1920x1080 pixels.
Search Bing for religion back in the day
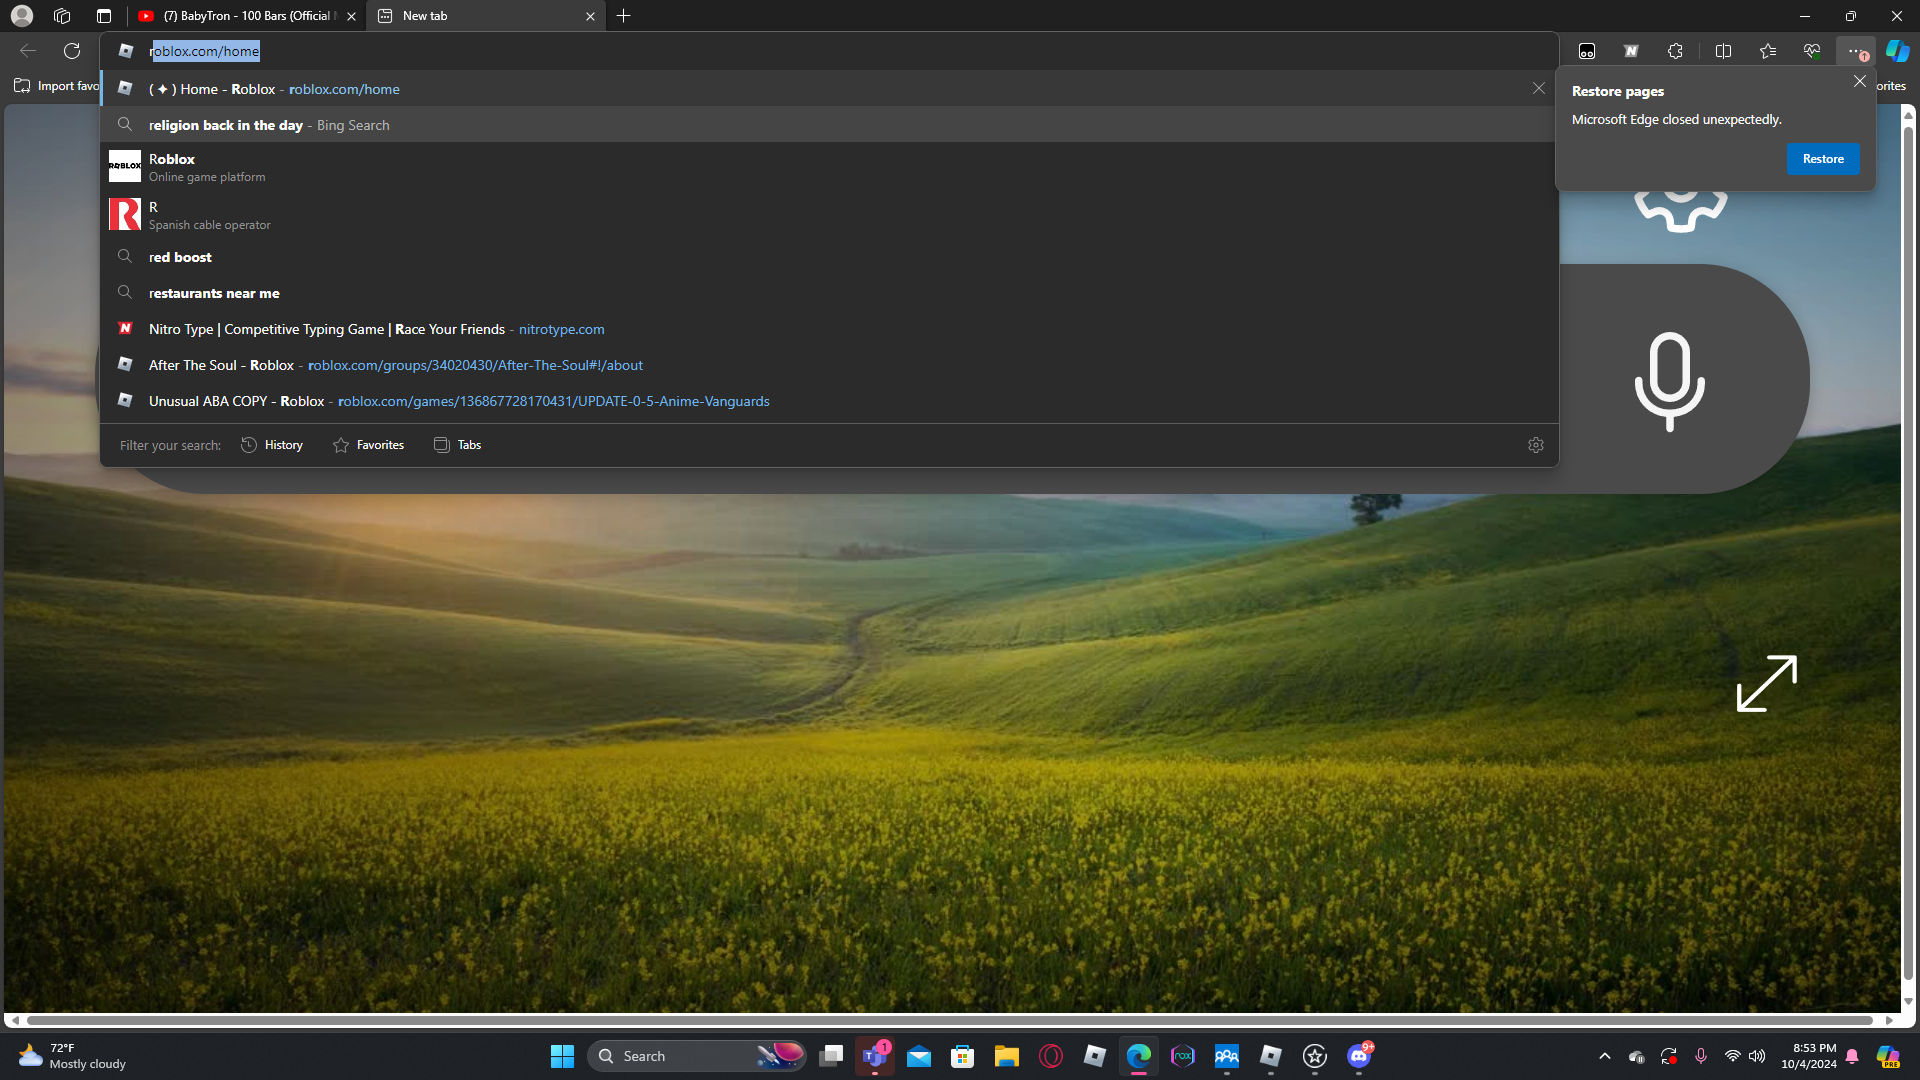point(830,125)
